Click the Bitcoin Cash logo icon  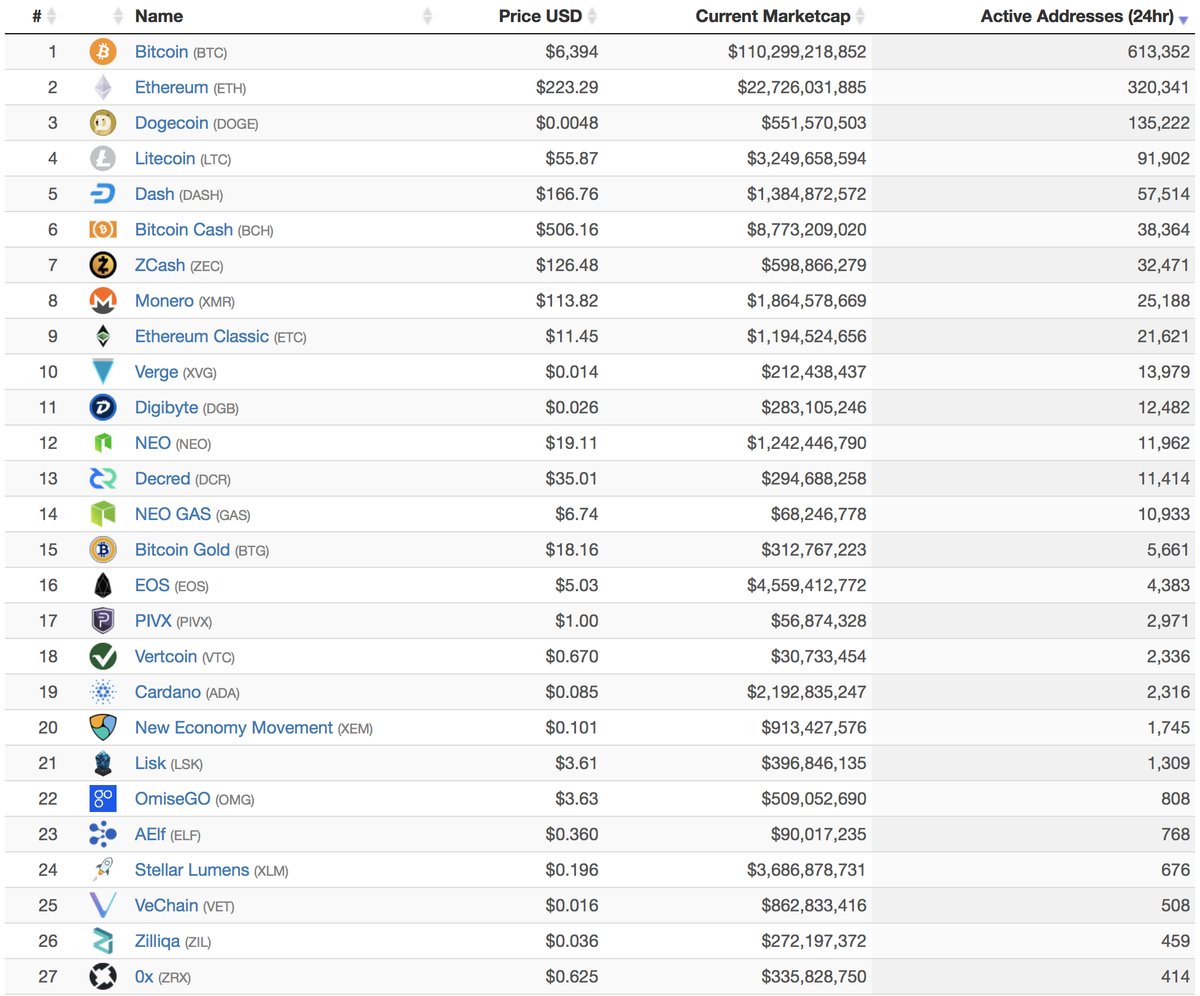tap(103, 230)
